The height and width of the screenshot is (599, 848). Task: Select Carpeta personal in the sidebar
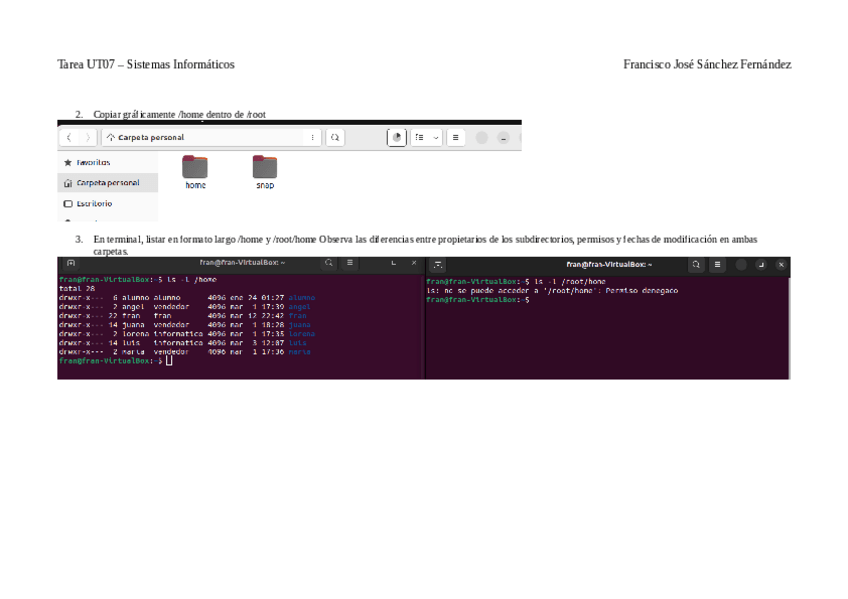click(107, 183)
